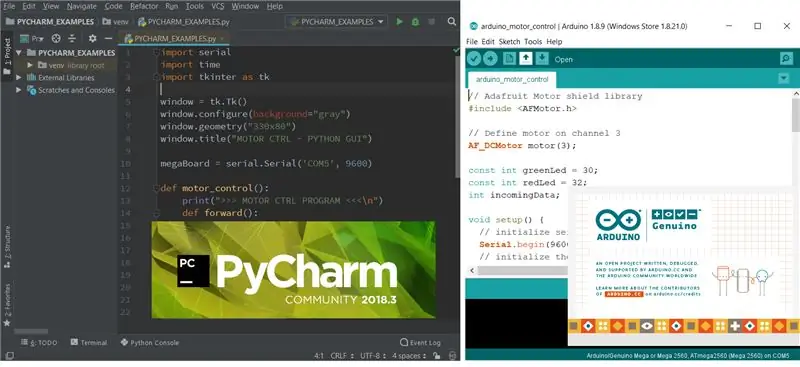800x367 pixels.
Task: Open PyCharm Navigate menu
Action: pyautogui.click(x=82, y=6)
